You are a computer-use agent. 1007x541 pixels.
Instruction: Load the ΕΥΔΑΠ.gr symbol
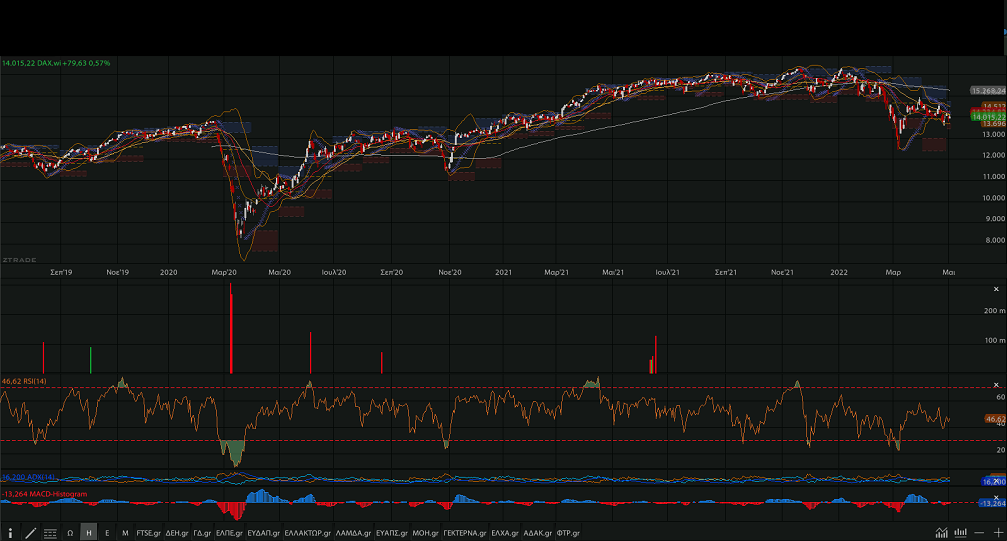click(x=264, y=533)
